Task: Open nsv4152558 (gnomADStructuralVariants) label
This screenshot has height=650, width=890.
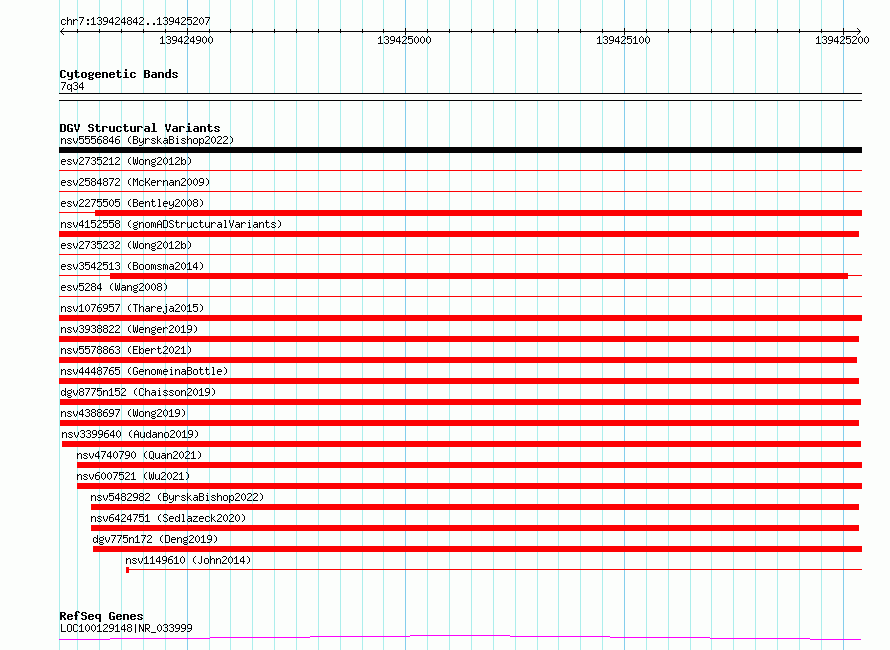Action: 171,224
